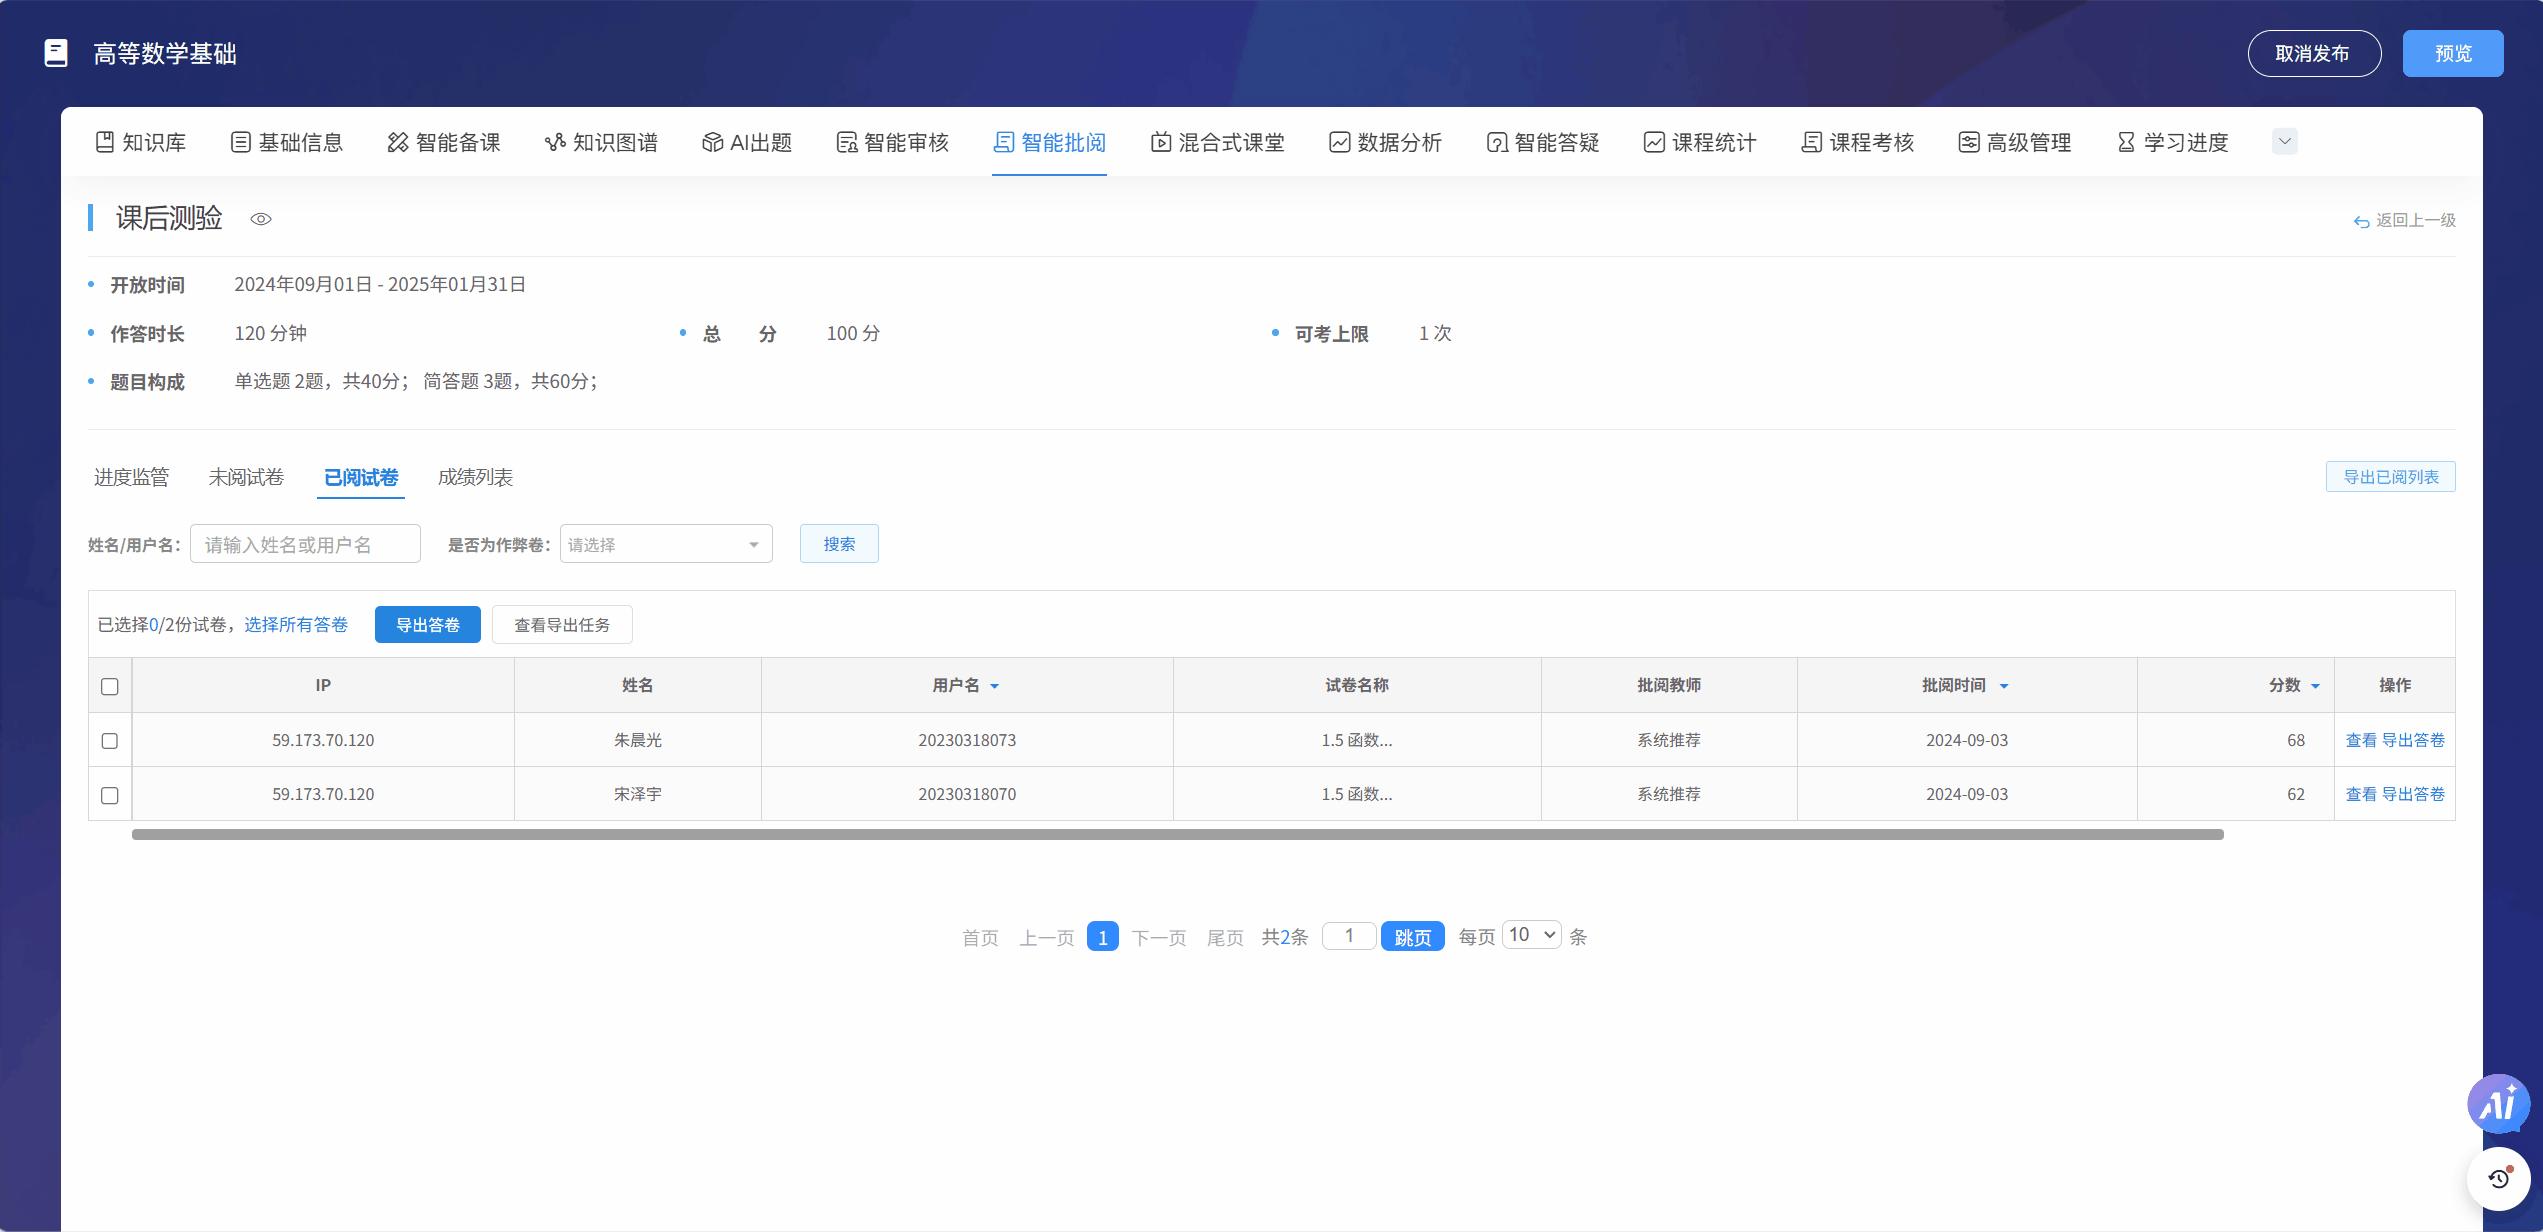The image size is (2543, 1232).
Task: Click the 选择所有答卷 link
Action: pos(296,625)
